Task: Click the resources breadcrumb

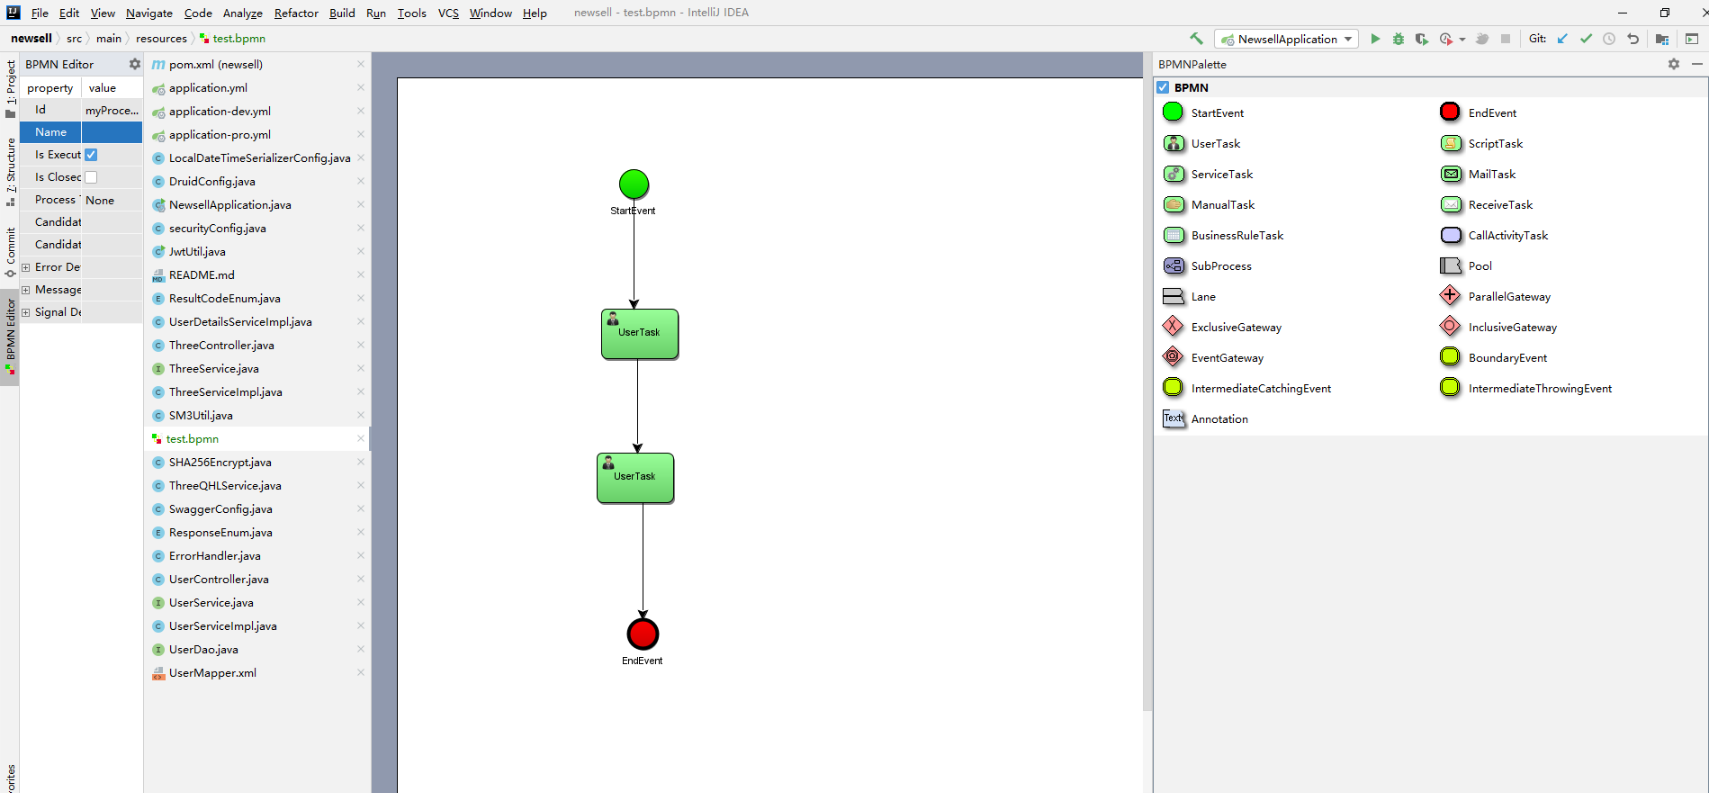Action: [x=161, y=38]
